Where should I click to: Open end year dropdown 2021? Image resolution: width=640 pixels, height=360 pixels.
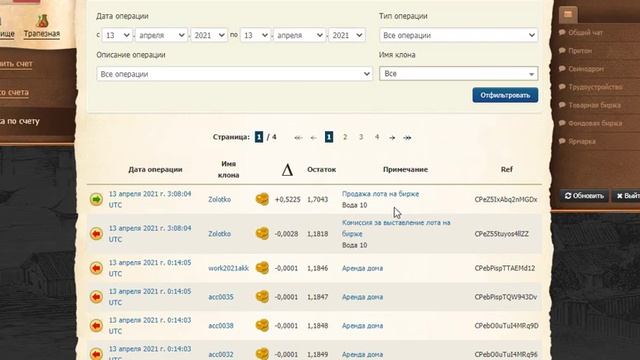pyautogui.click(x=347, y=35)
